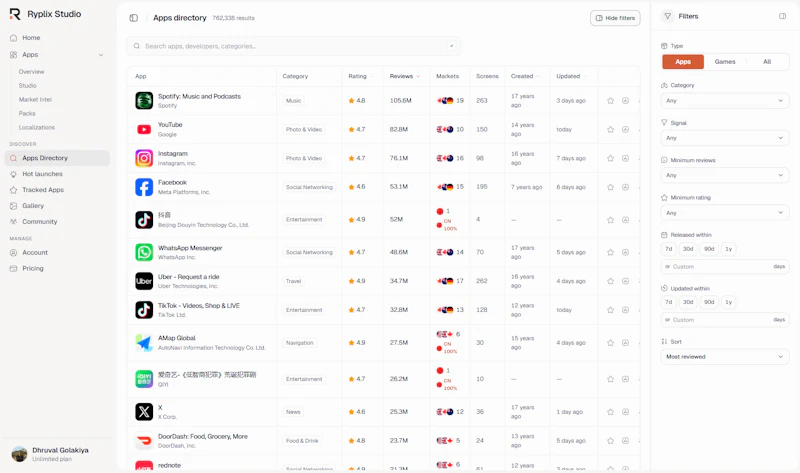
Task: Open the Uber app icon
Action: 144,281
